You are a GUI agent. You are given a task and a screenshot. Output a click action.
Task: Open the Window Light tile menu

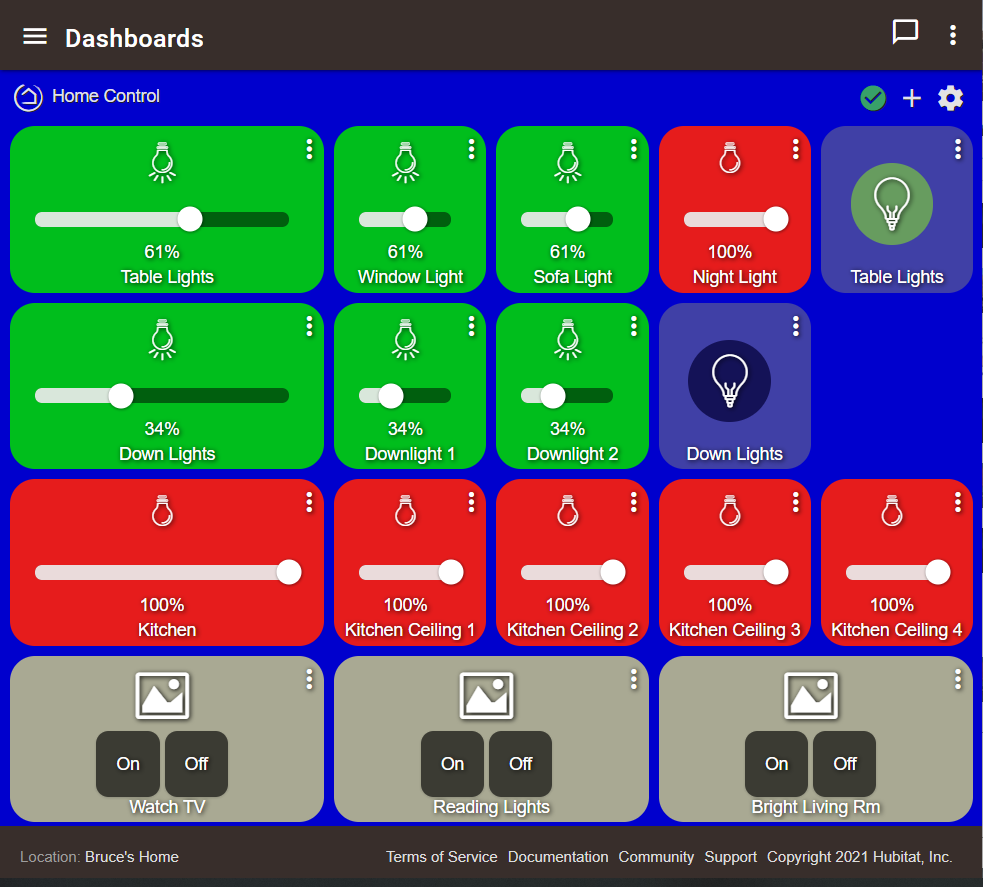(471, 149)
